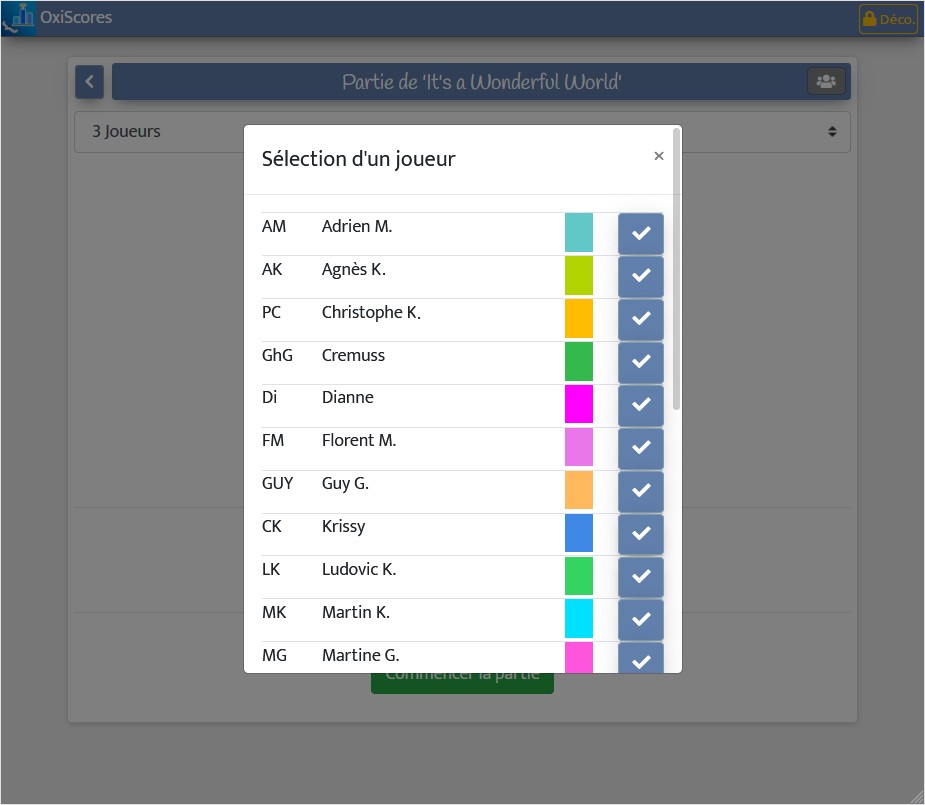Click Dianne's magenta color swatch
925x805 pixels.
[579, 405]
